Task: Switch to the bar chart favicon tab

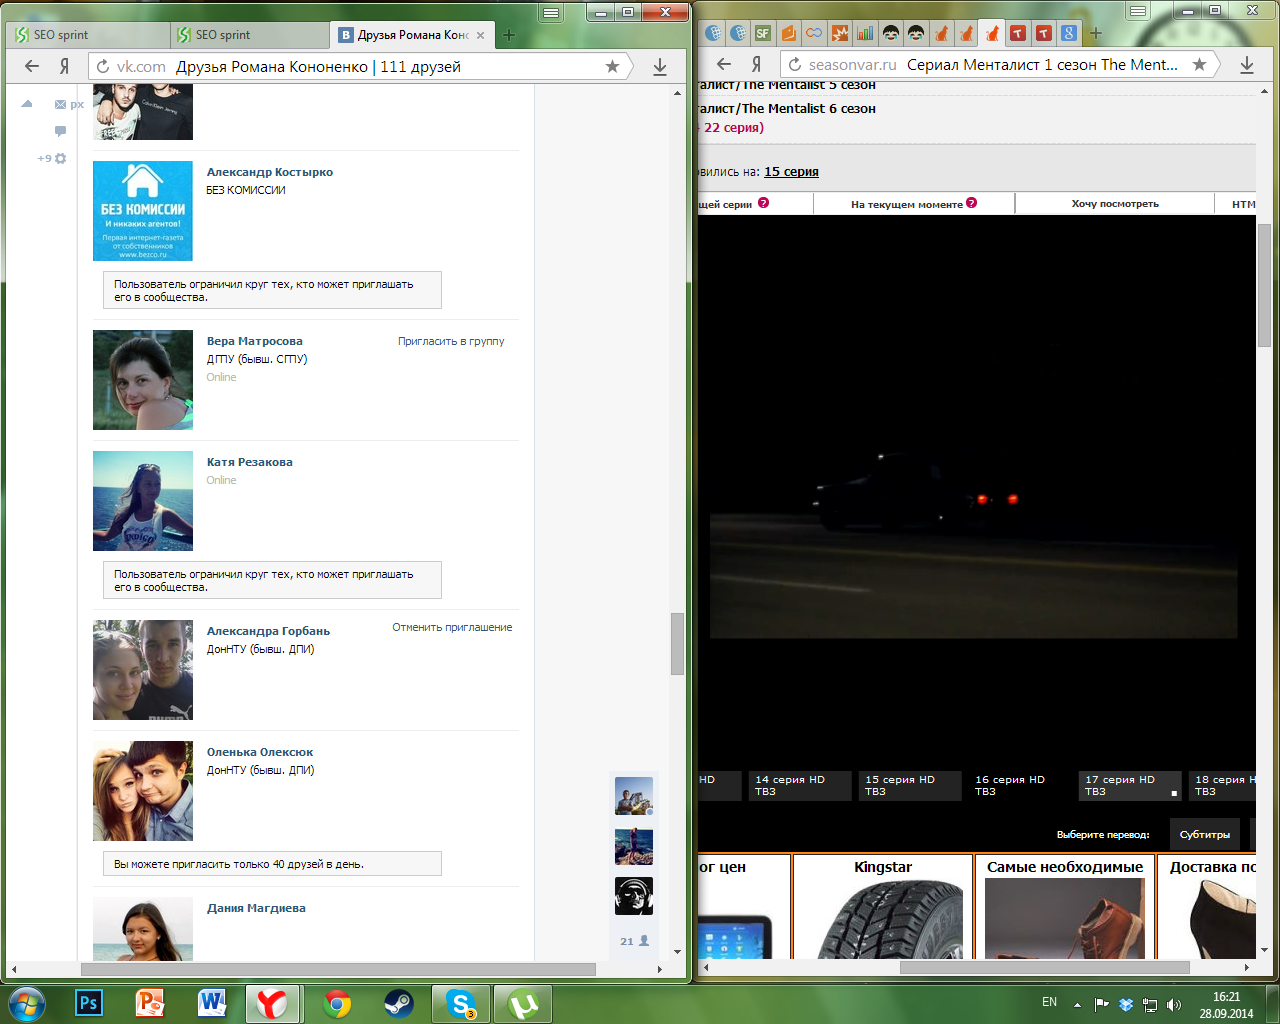Action: point(865,33)
